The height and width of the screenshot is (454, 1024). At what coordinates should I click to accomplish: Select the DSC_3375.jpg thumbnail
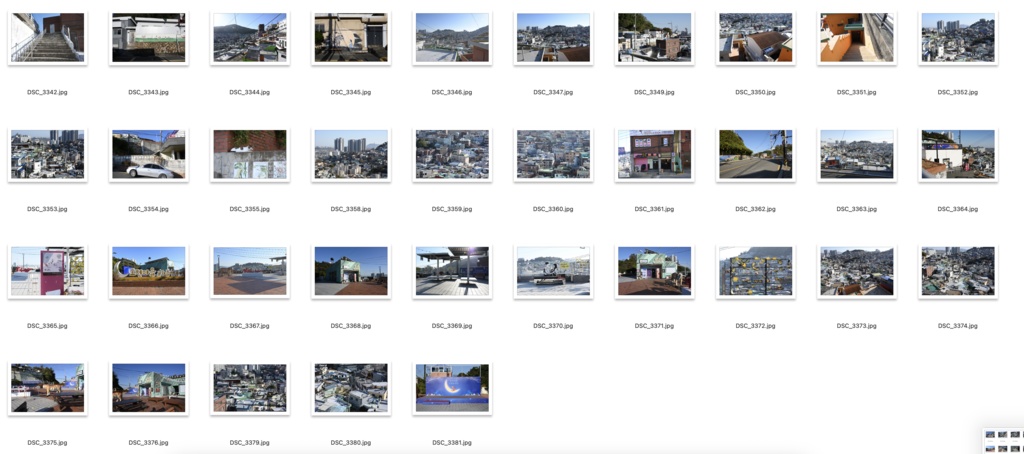pos(47,388)
